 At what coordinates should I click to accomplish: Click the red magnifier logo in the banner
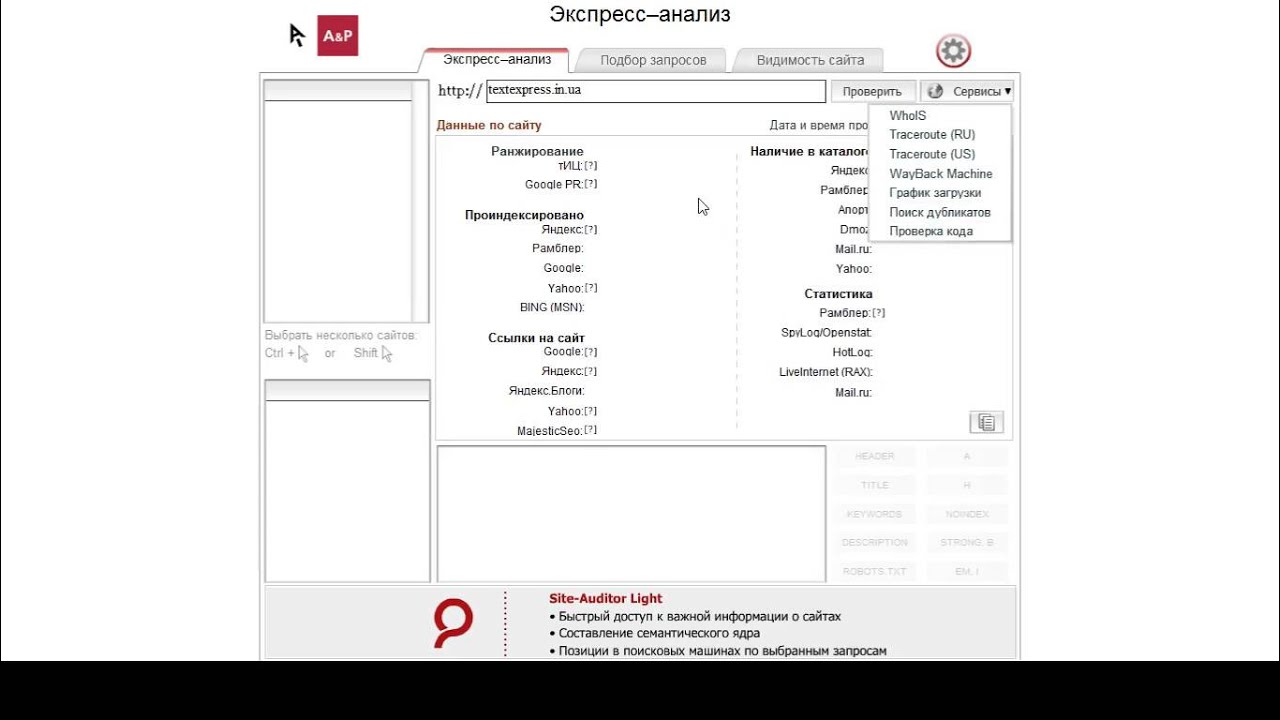(453, 624)
